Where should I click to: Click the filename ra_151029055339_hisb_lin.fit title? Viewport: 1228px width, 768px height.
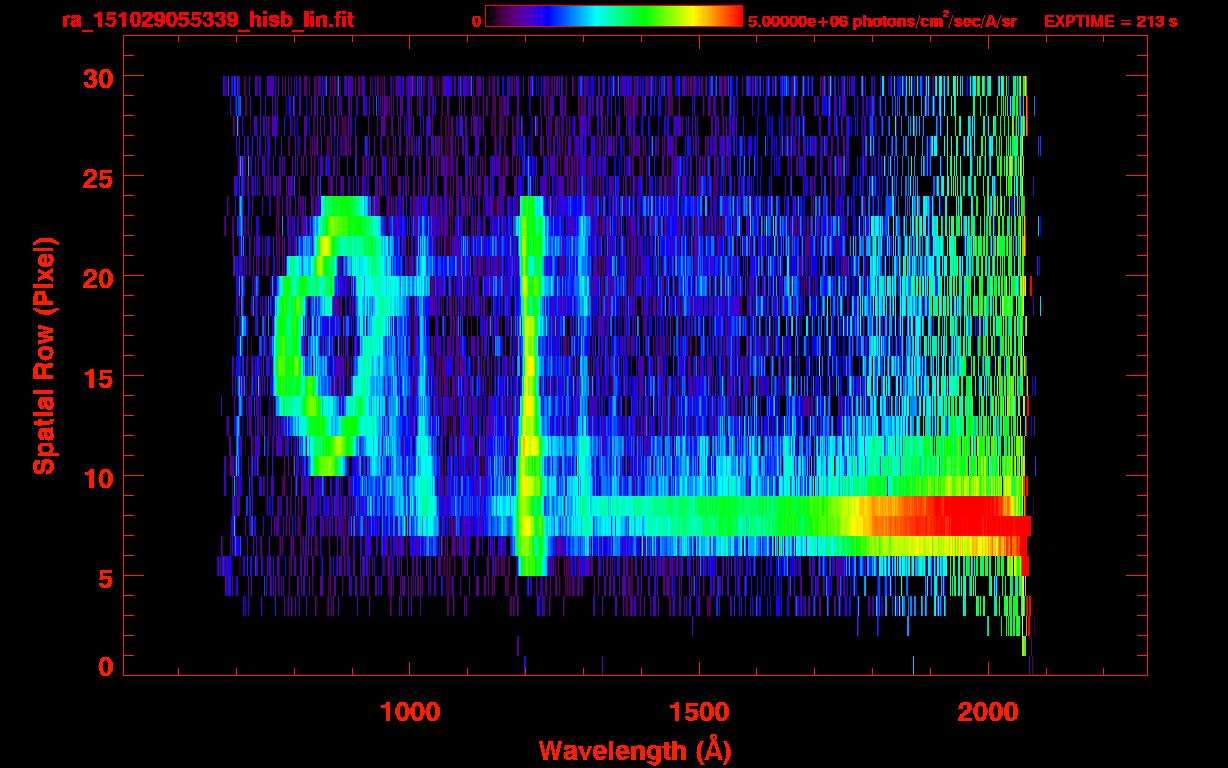(x=207, y=20)
